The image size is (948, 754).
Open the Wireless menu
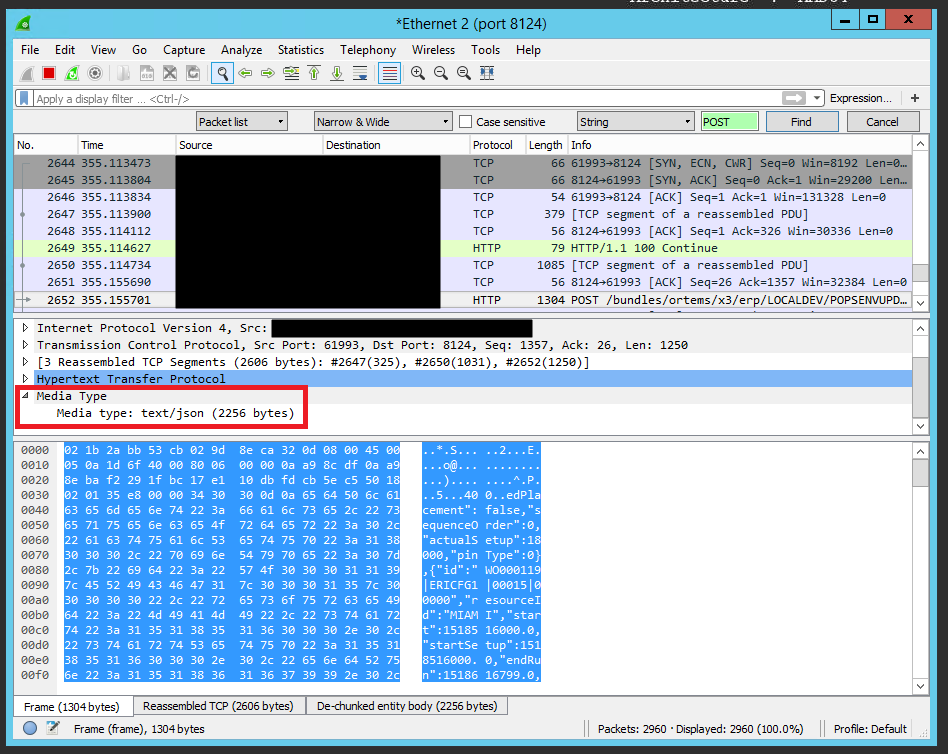coord(433,50)
